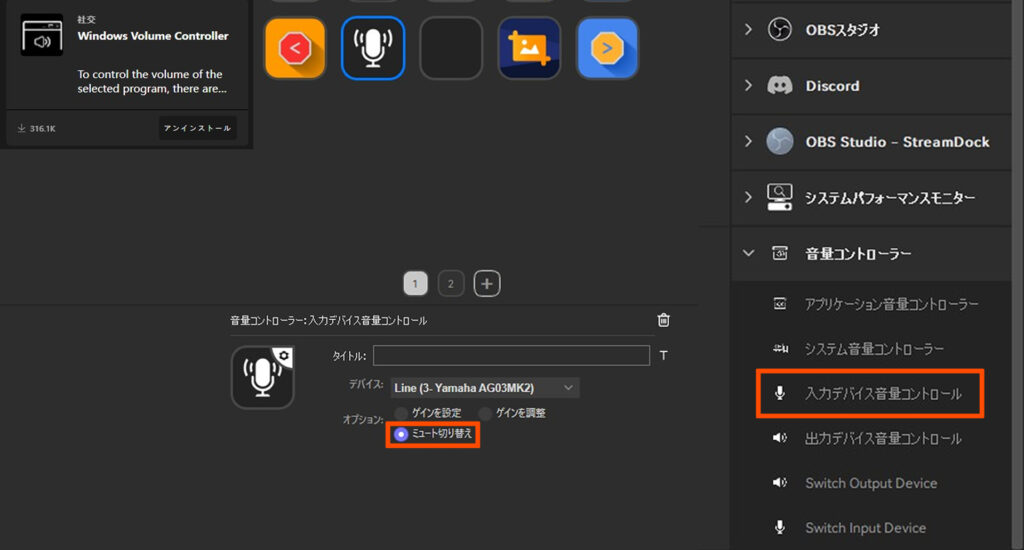The width and height of the screenshot is (1024, 550).
Task: Click the screenshot capture key icon
Action: click(x=529, y=48)
